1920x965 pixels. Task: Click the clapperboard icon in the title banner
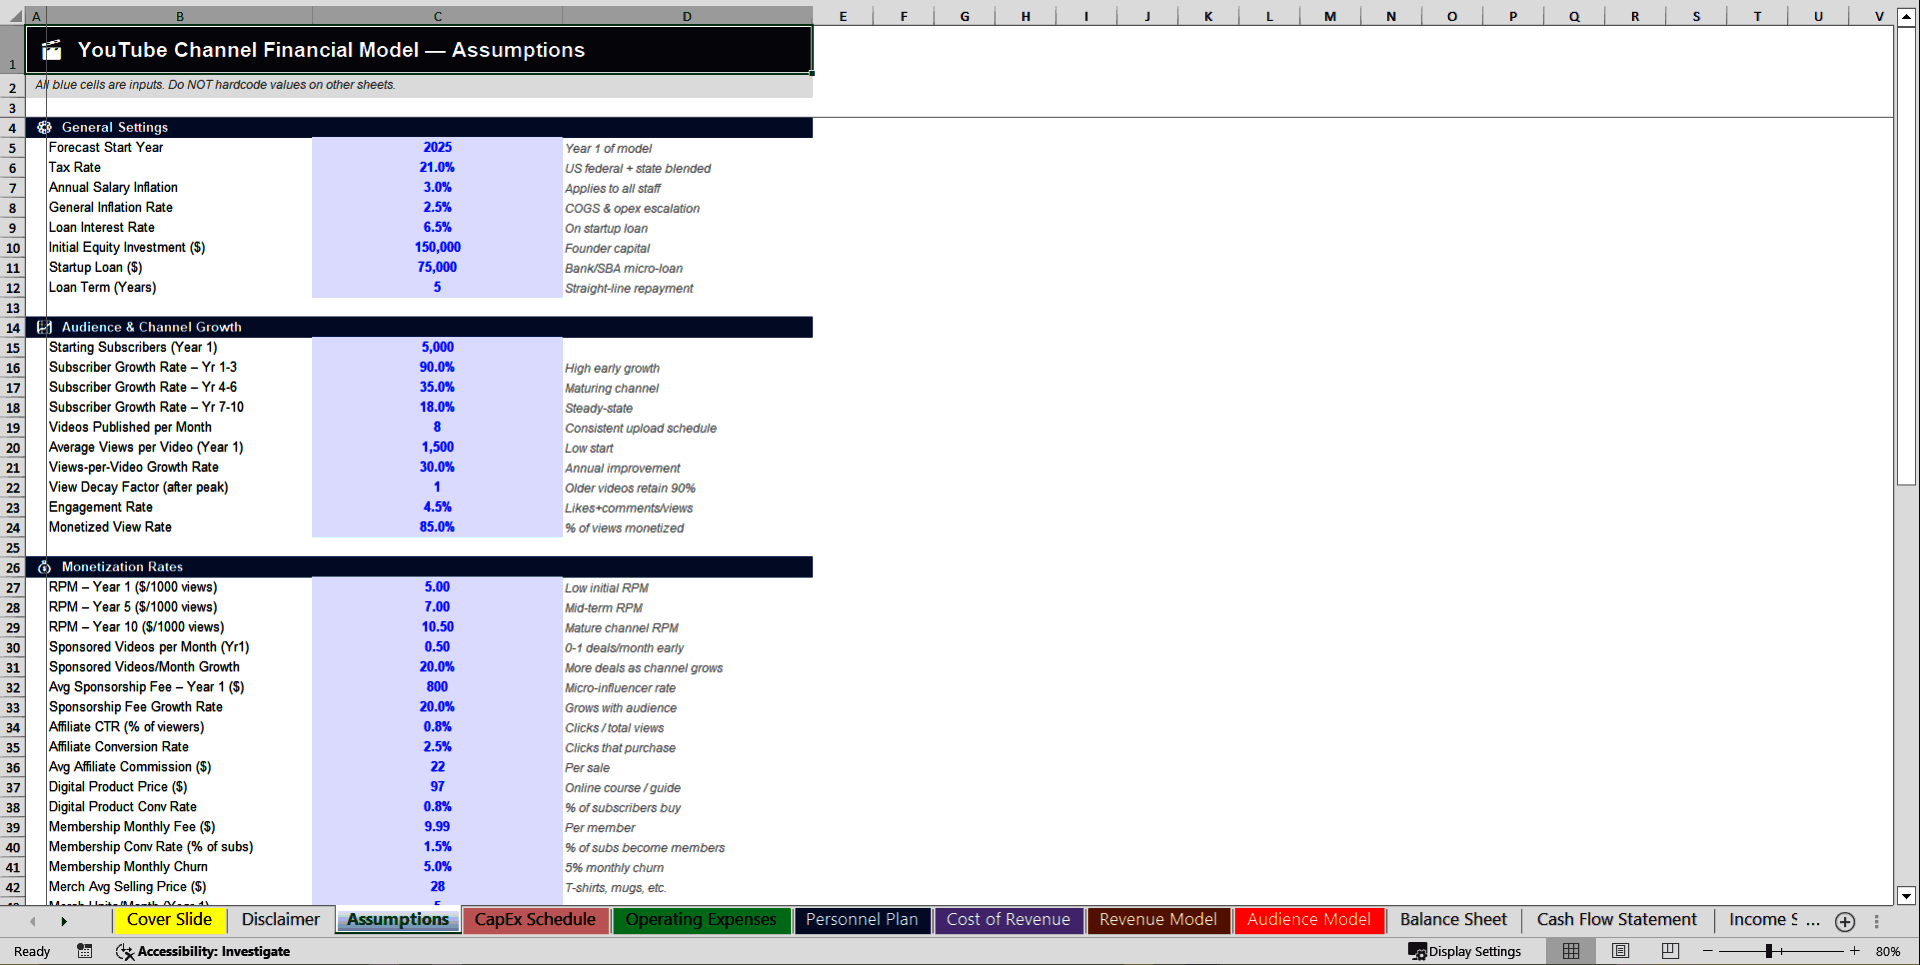tap(51, 49)
